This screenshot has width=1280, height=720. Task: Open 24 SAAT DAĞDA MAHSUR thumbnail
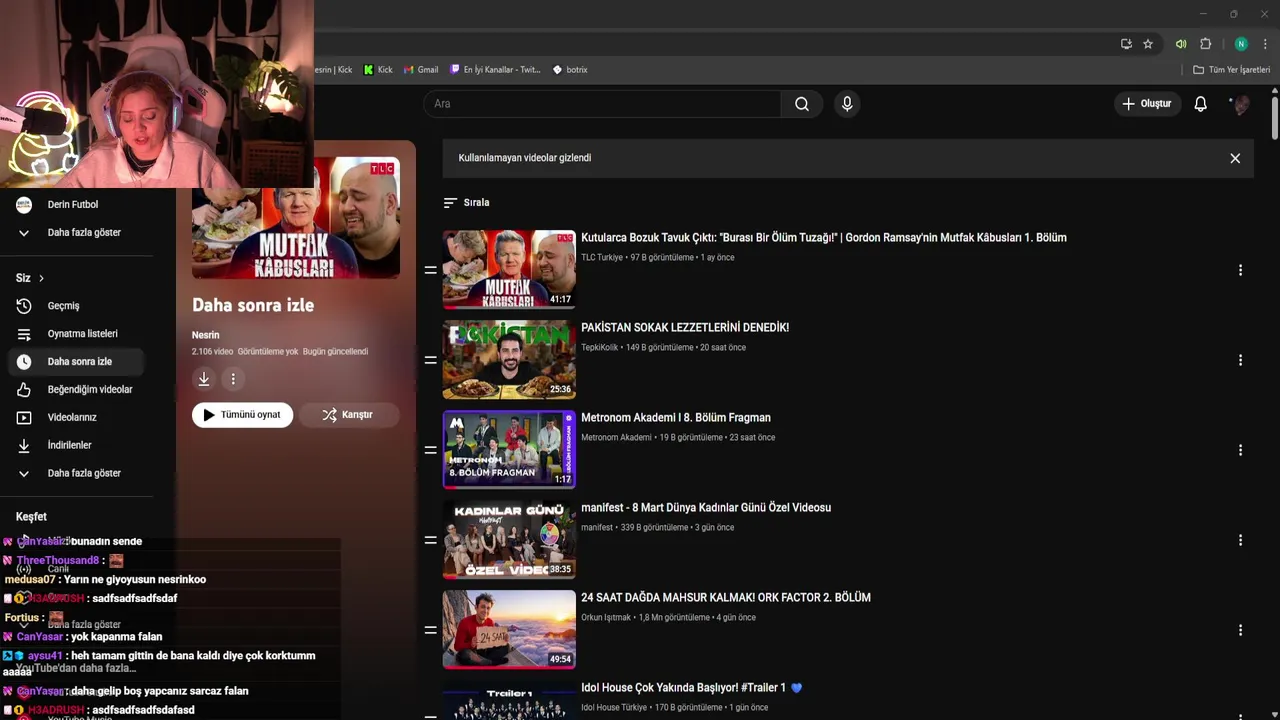[509, 629]
